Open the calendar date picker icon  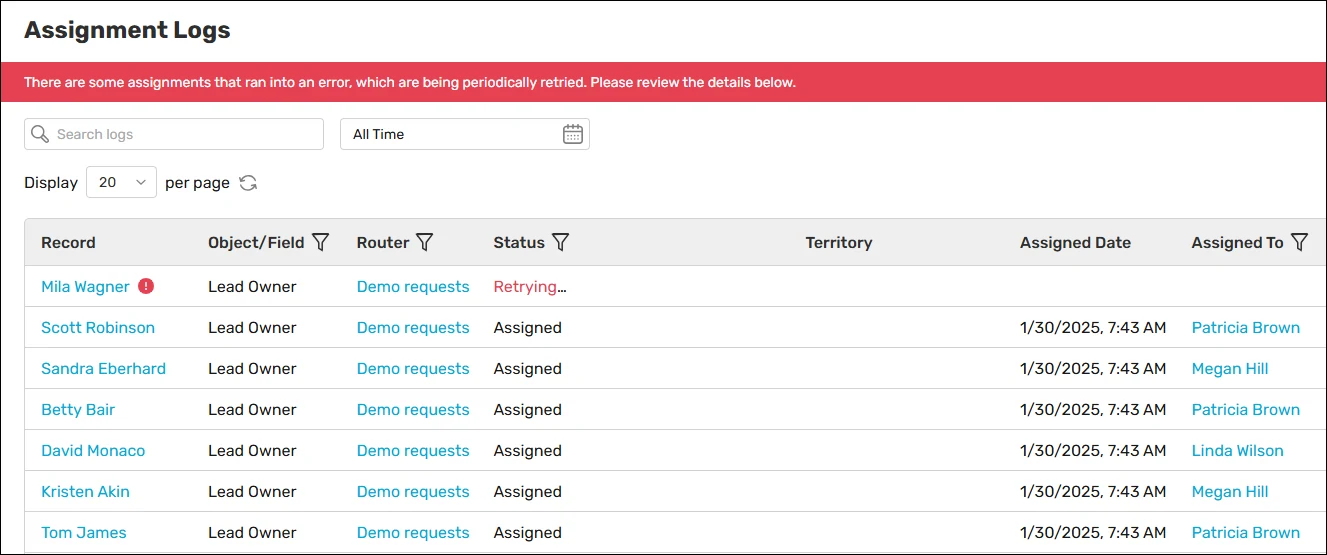click(573, 134)
